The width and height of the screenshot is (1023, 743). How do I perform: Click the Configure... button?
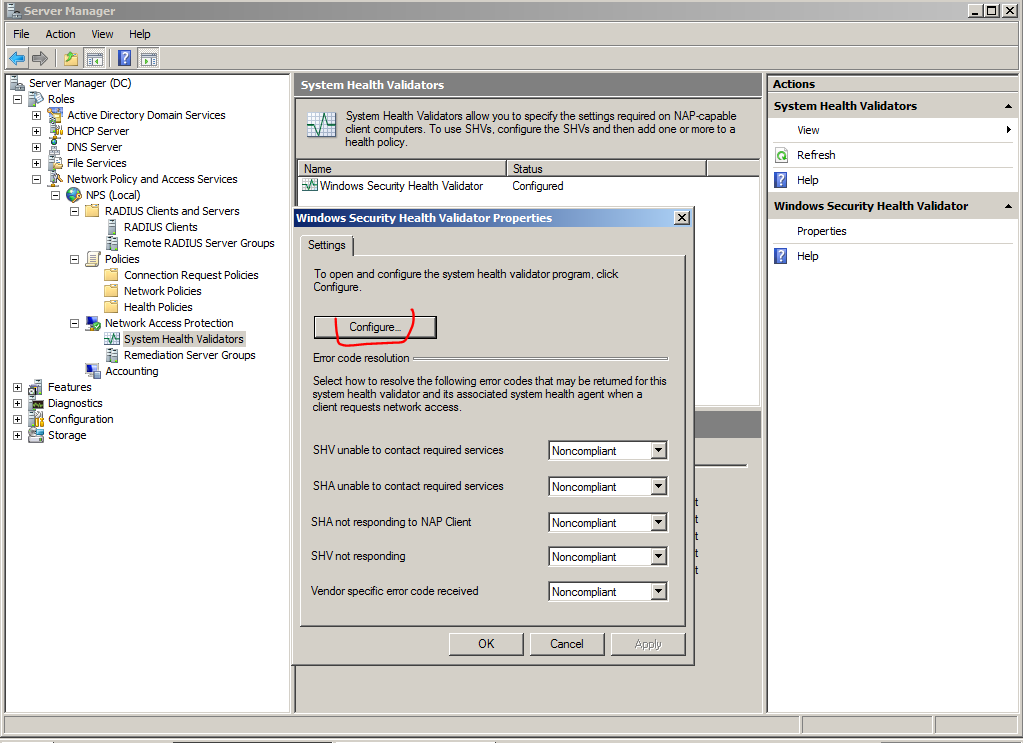point(374,327)
